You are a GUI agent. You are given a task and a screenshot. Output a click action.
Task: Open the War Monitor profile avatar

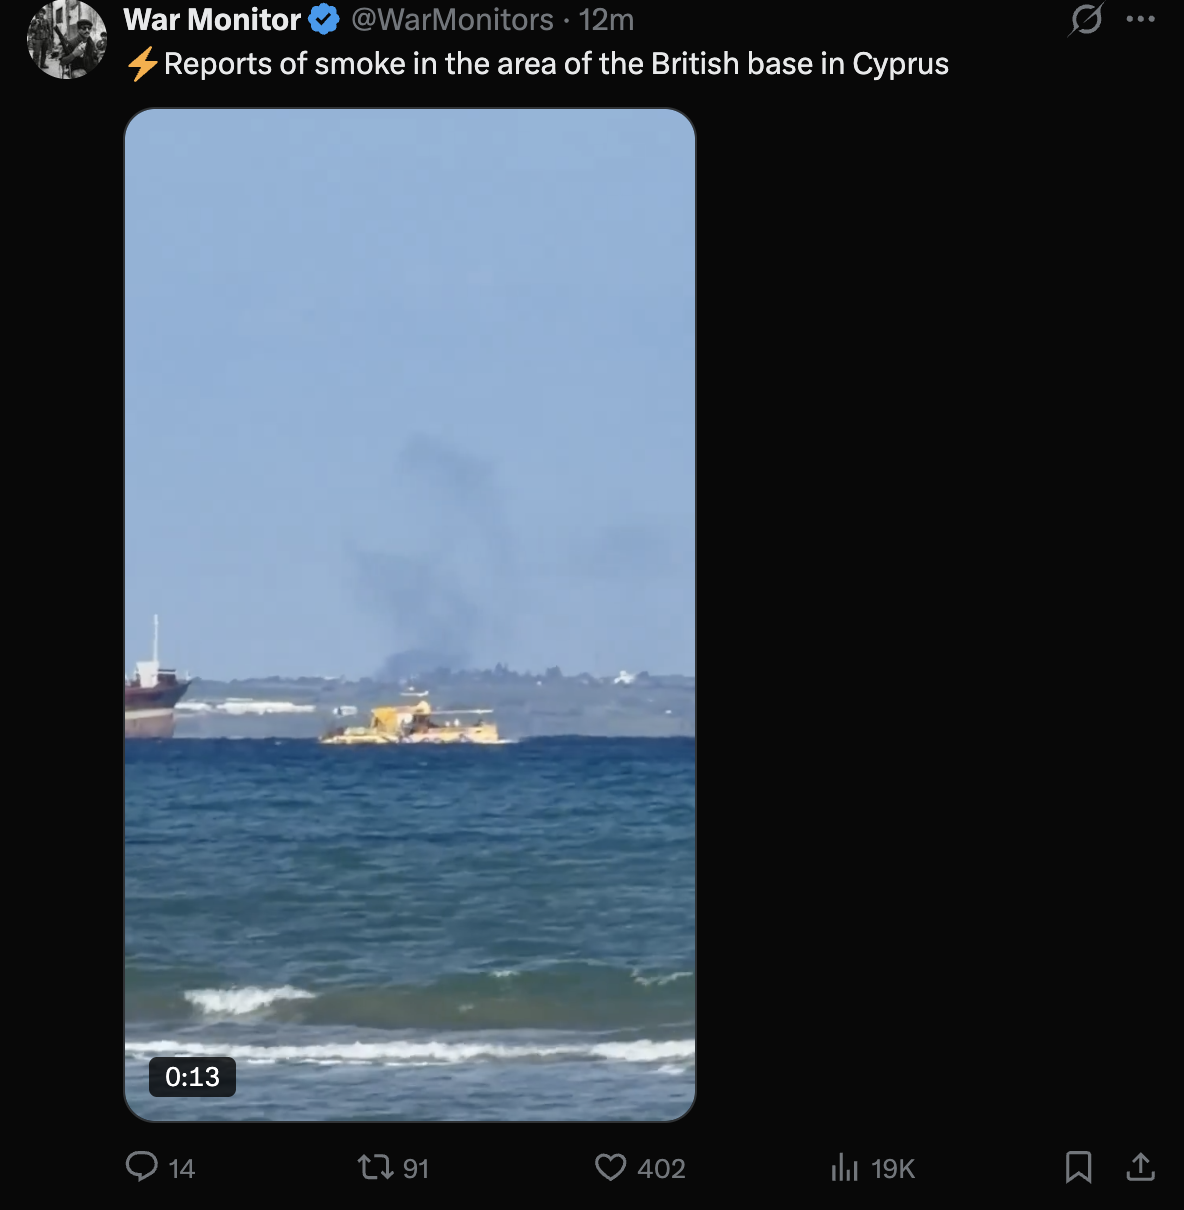(x=67, y=38)
